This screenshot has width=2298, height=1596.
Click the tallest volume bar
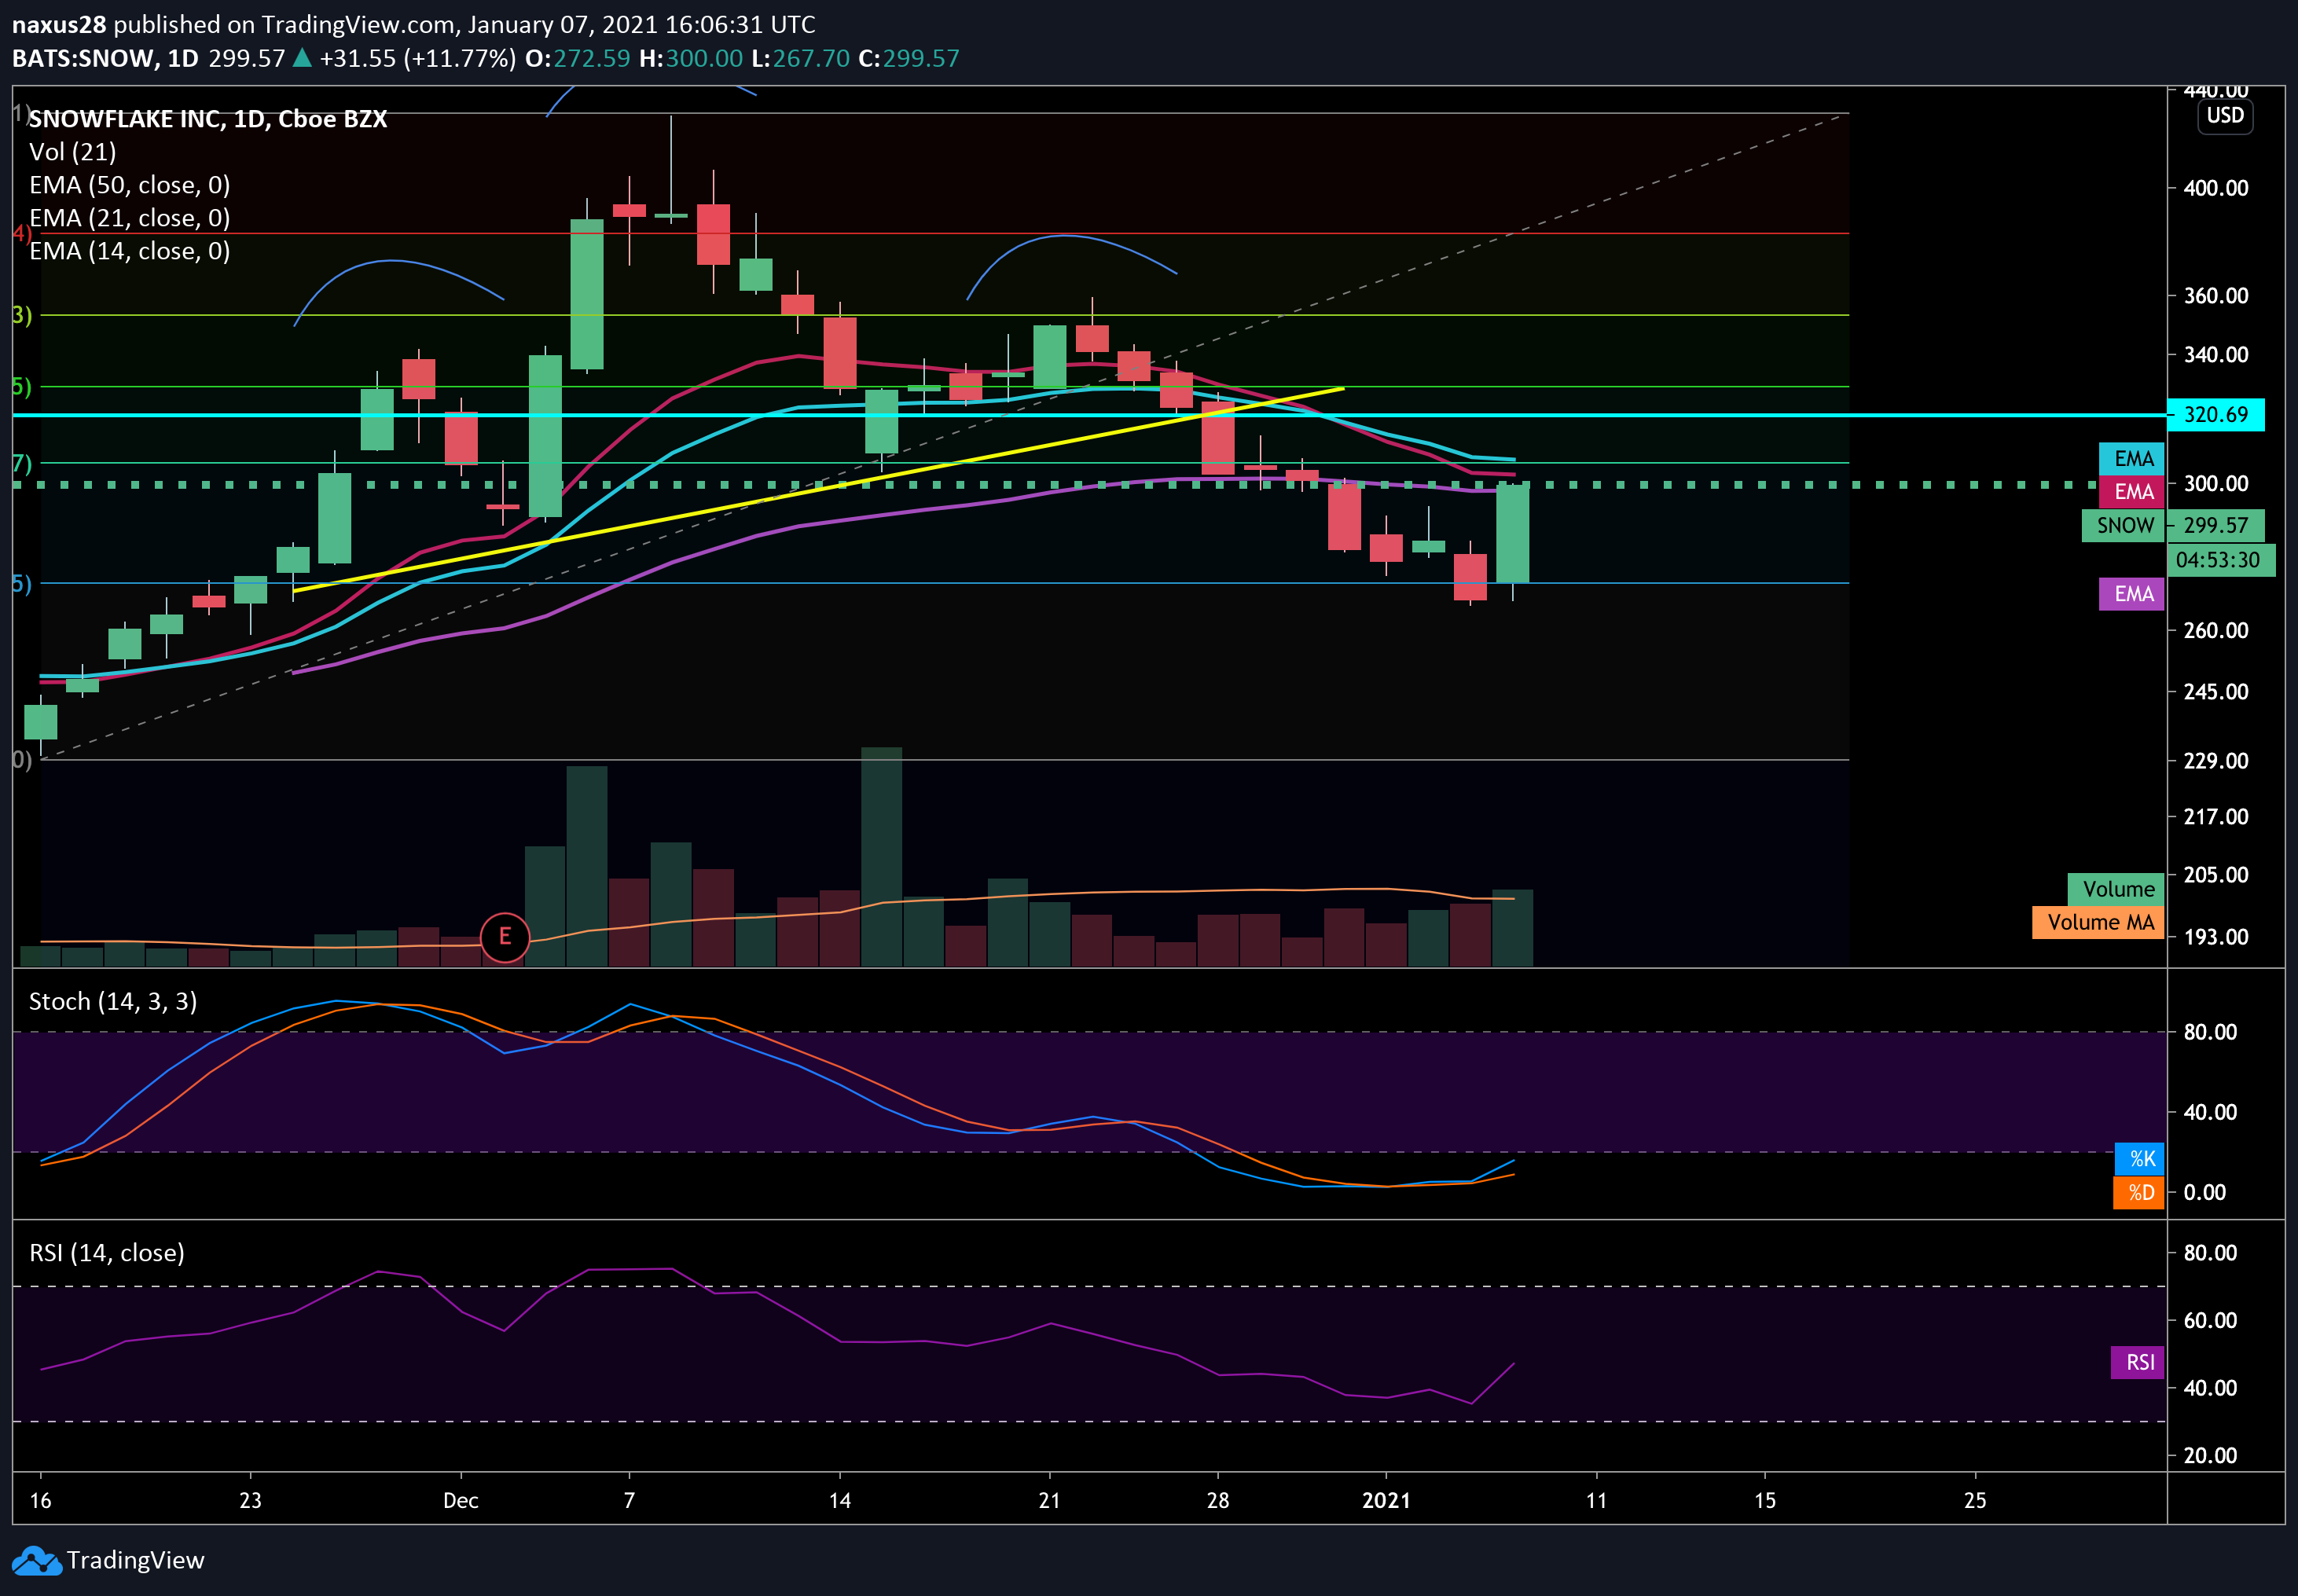pyautogui.click(x=881, y=857)
